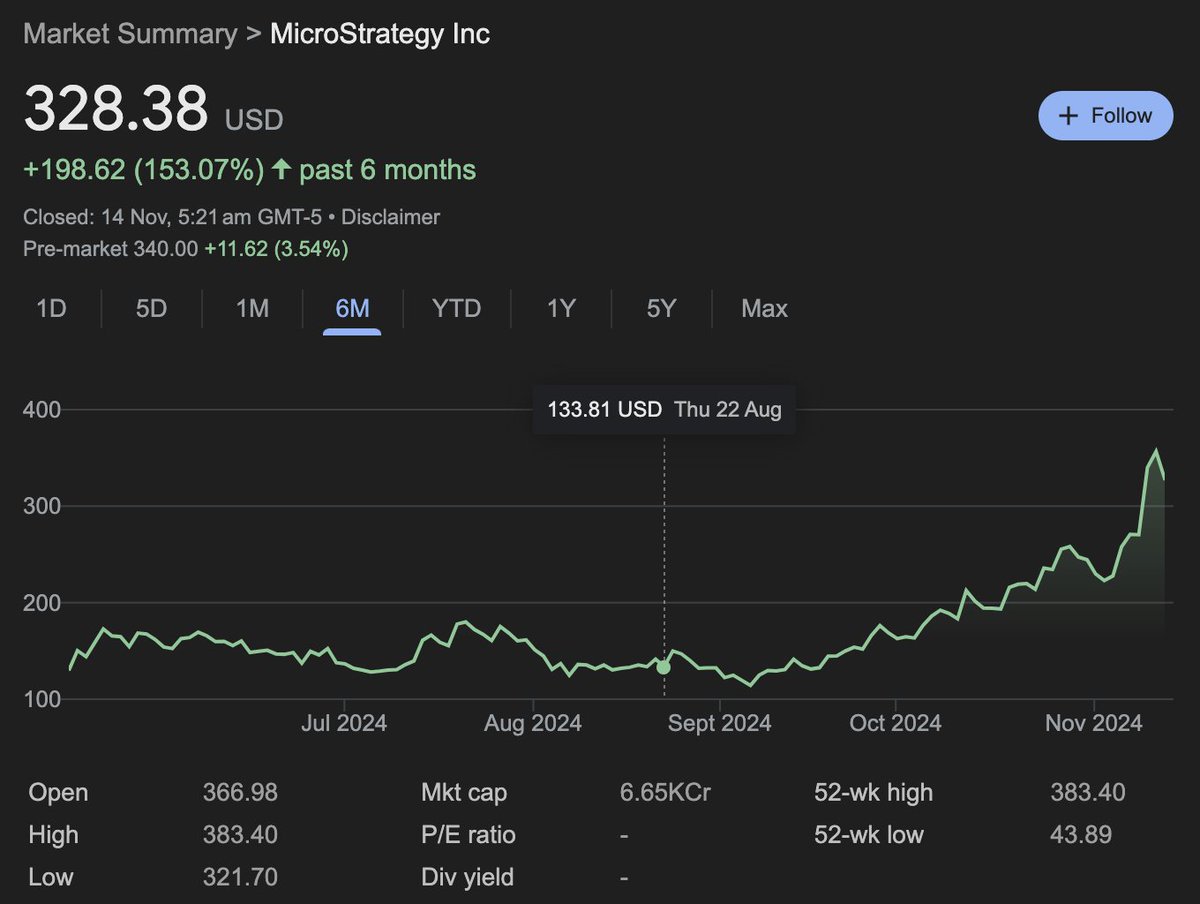The width and height of the screenshot is (1200, 904).
Task: Click the 100 y-axis label
Action: (x=42, y=700)
